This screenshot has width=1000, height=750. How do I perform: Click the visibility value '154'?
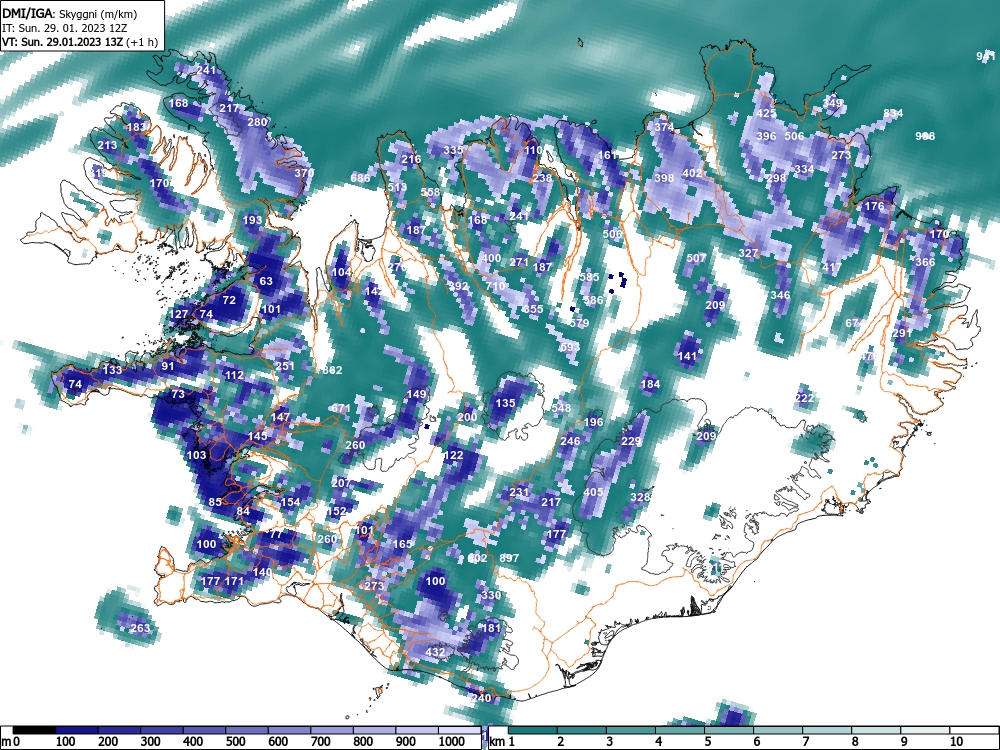coord(290,502)
